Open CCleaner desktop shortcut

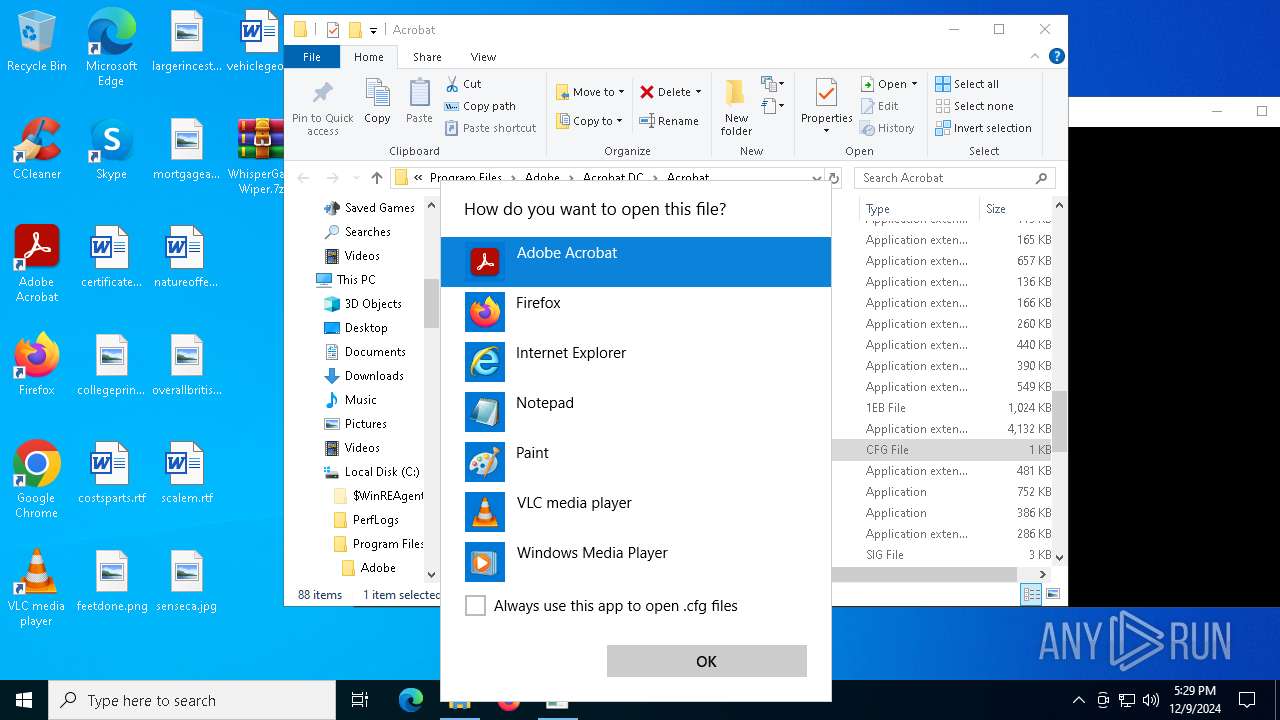point(37,149)
